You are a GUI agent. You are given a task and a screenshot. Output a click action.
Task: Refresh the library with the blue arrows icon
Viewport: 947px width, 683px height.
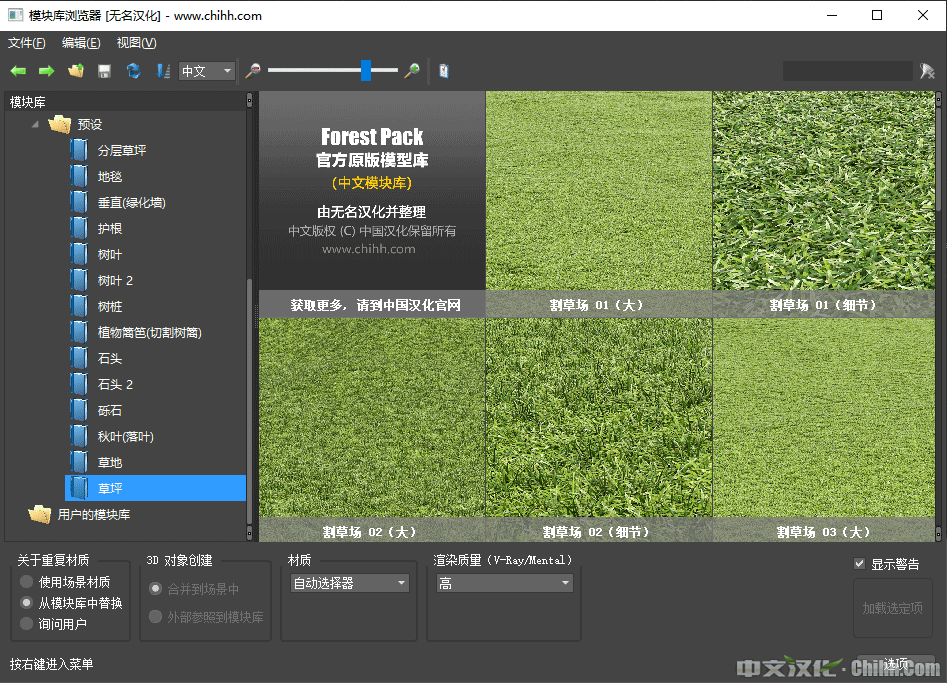133,71
